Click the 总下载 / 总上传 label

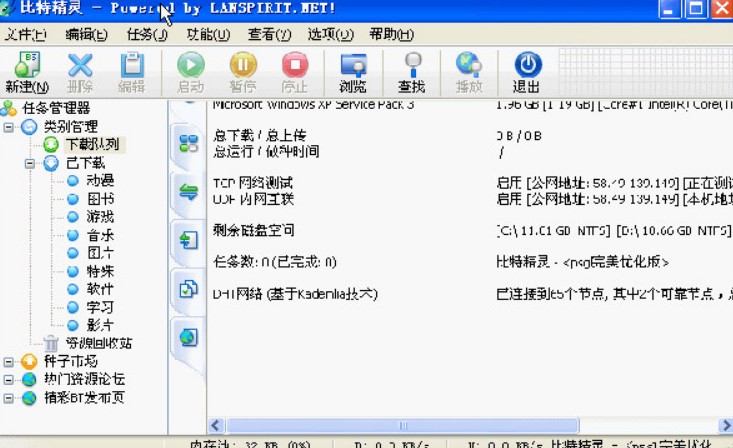click(259, 136)
